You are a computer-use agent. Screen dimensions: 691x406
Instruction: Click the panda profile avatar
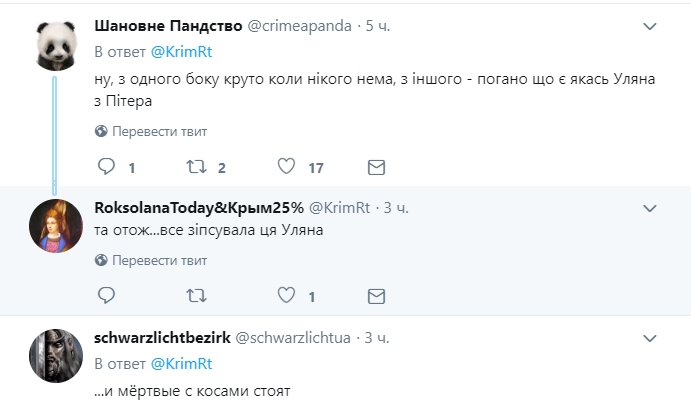(58, 43)
